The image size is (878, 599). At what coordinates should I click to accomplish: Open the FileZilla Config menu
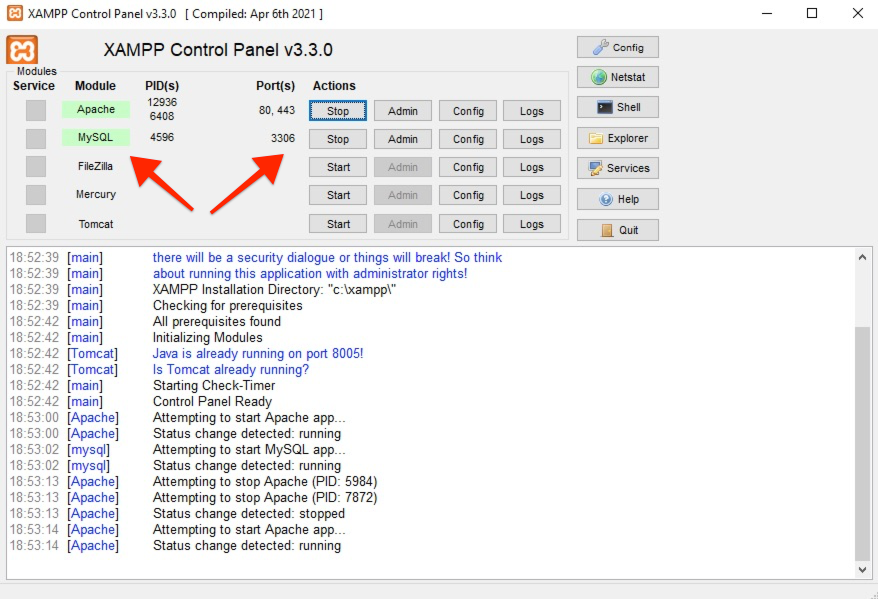[468, 167]
